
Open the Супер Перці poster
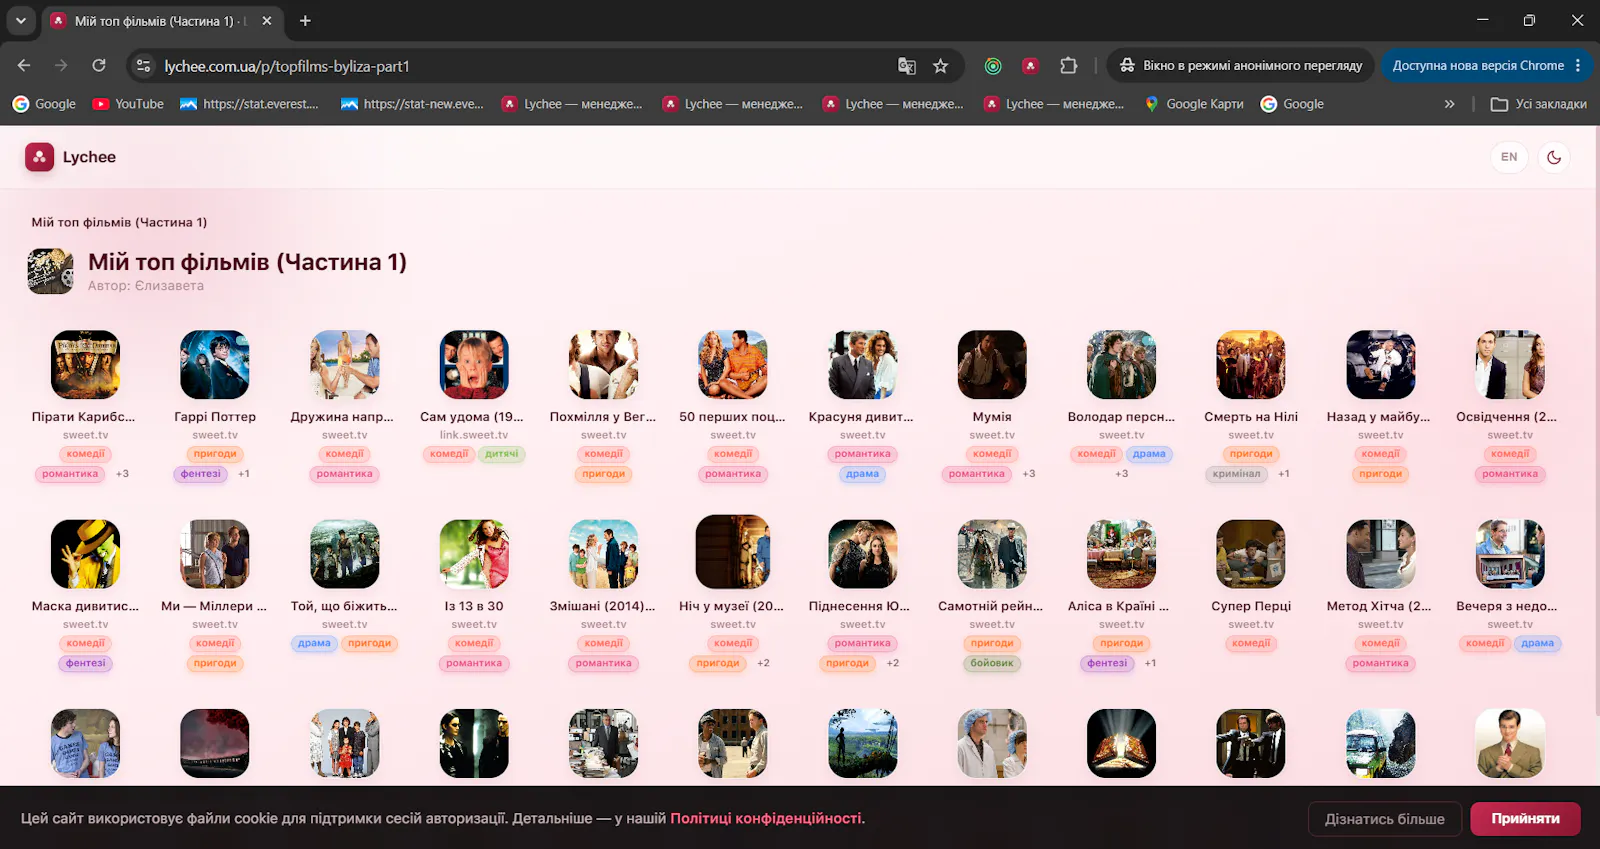coord(1251,554)
